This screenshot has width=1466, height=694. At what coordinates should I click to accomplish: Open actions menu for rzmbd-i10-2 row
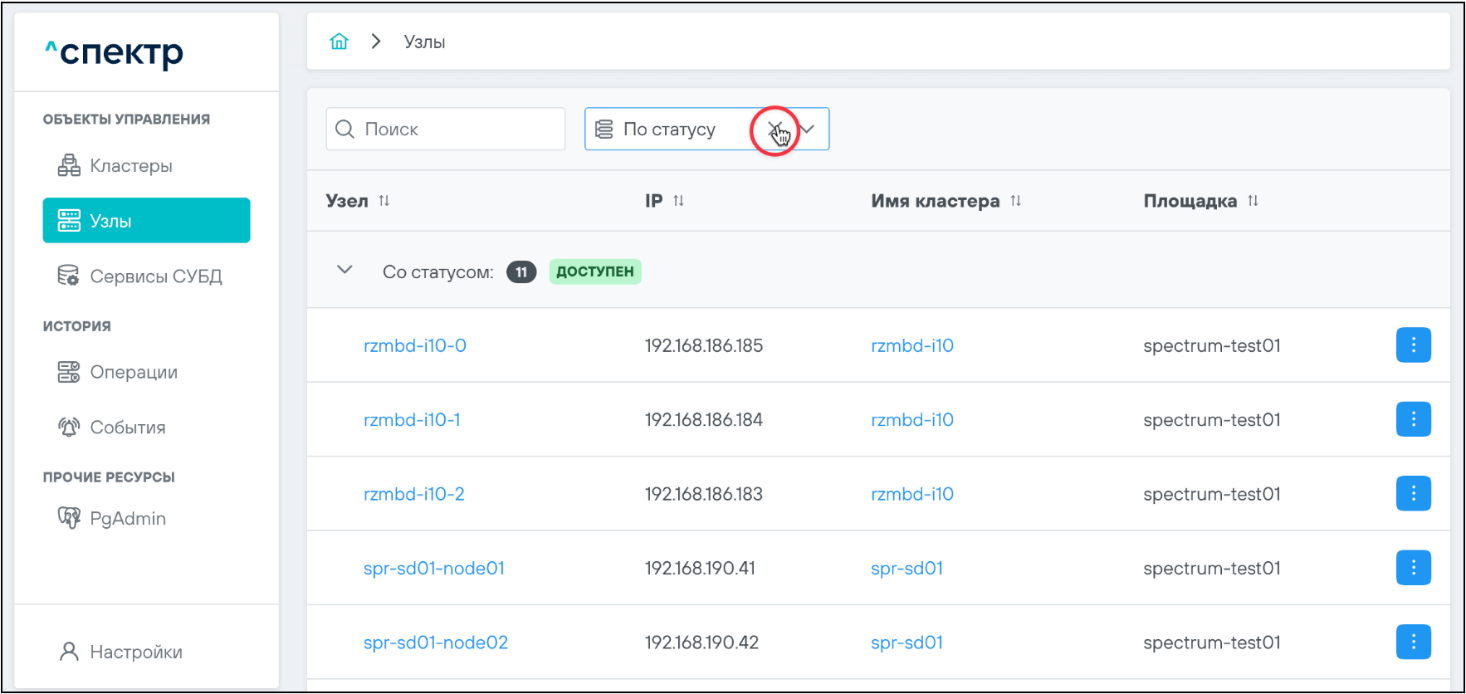coord(1412,493)
